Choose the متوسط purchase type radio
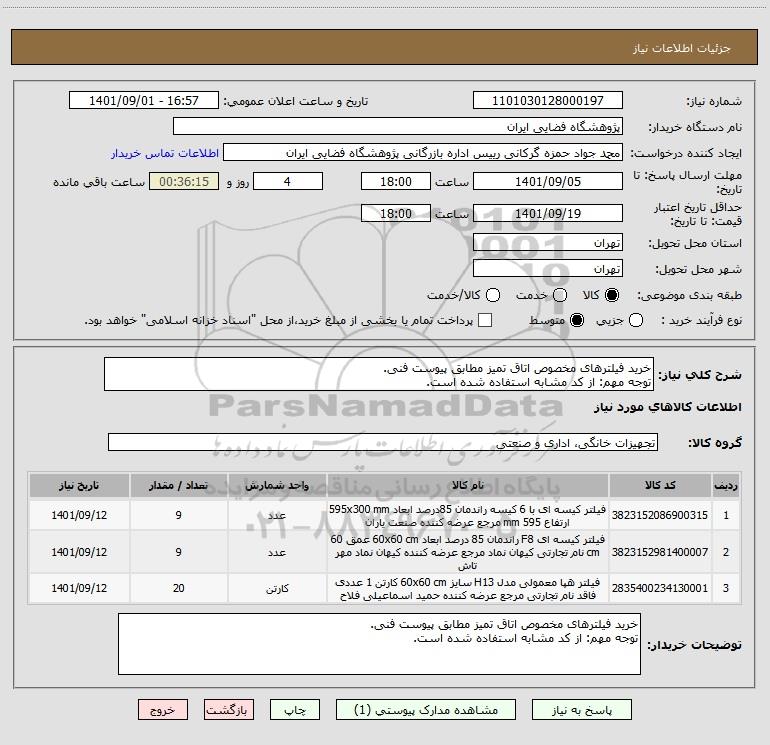The image size is (770, 745). point(577,320)
